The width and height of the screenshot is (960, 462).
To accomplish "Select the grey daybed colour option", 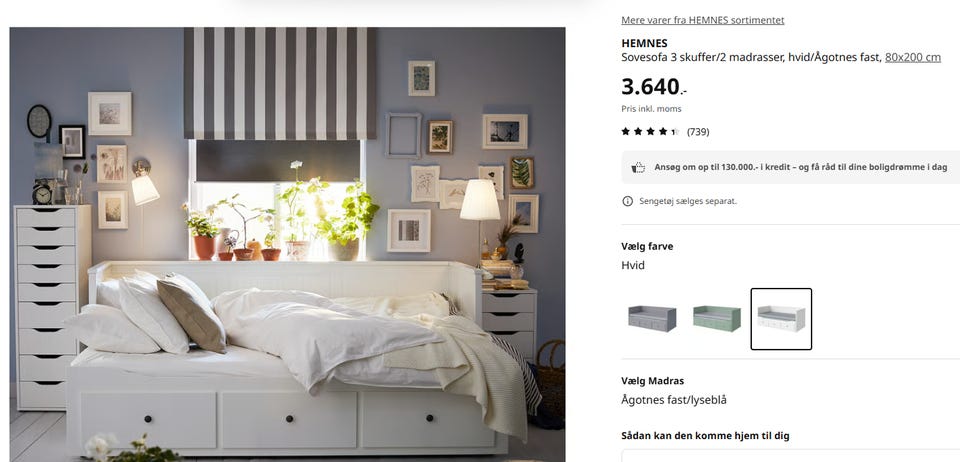I will tap(652, 319).
